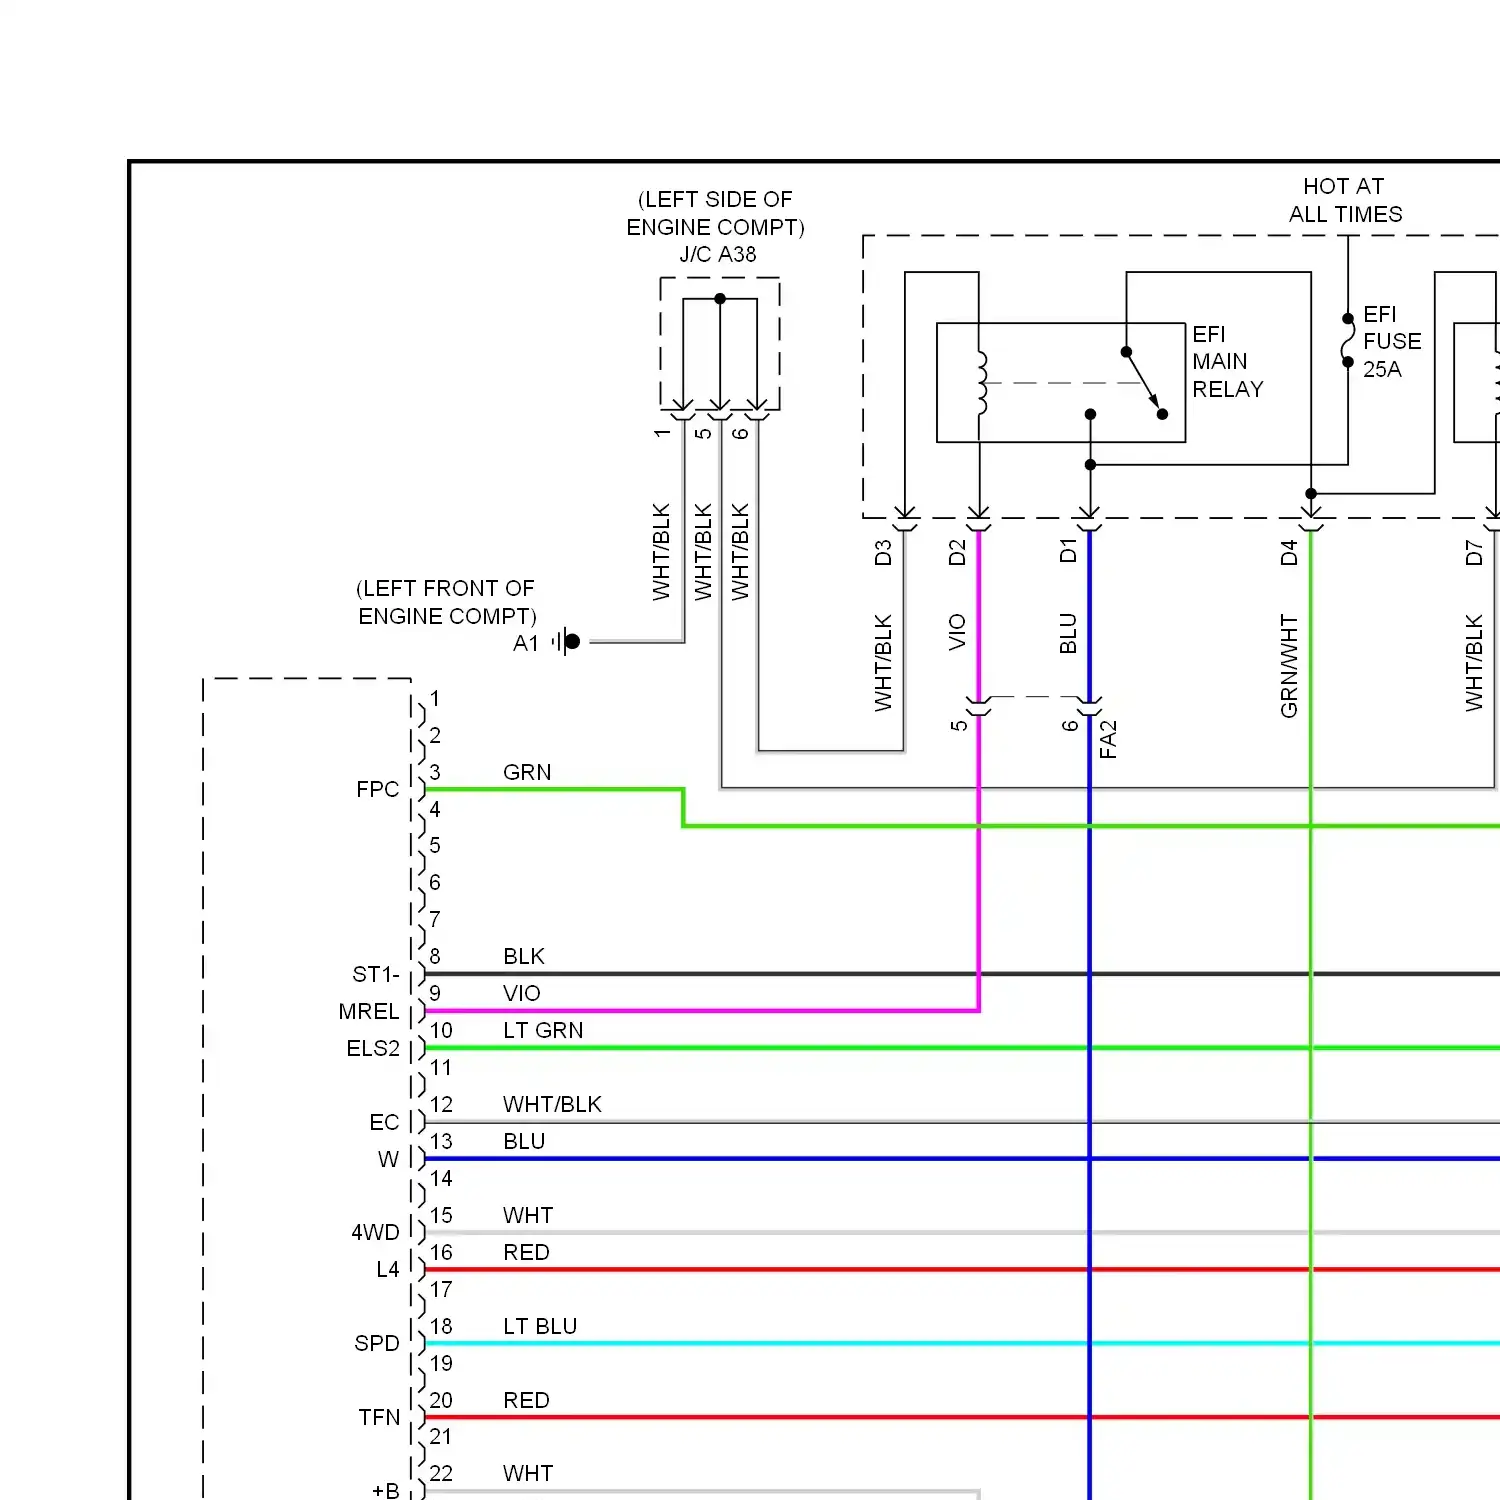
Task: Select the "RED" wire label at pin 16
Action: coord(526,1252)
